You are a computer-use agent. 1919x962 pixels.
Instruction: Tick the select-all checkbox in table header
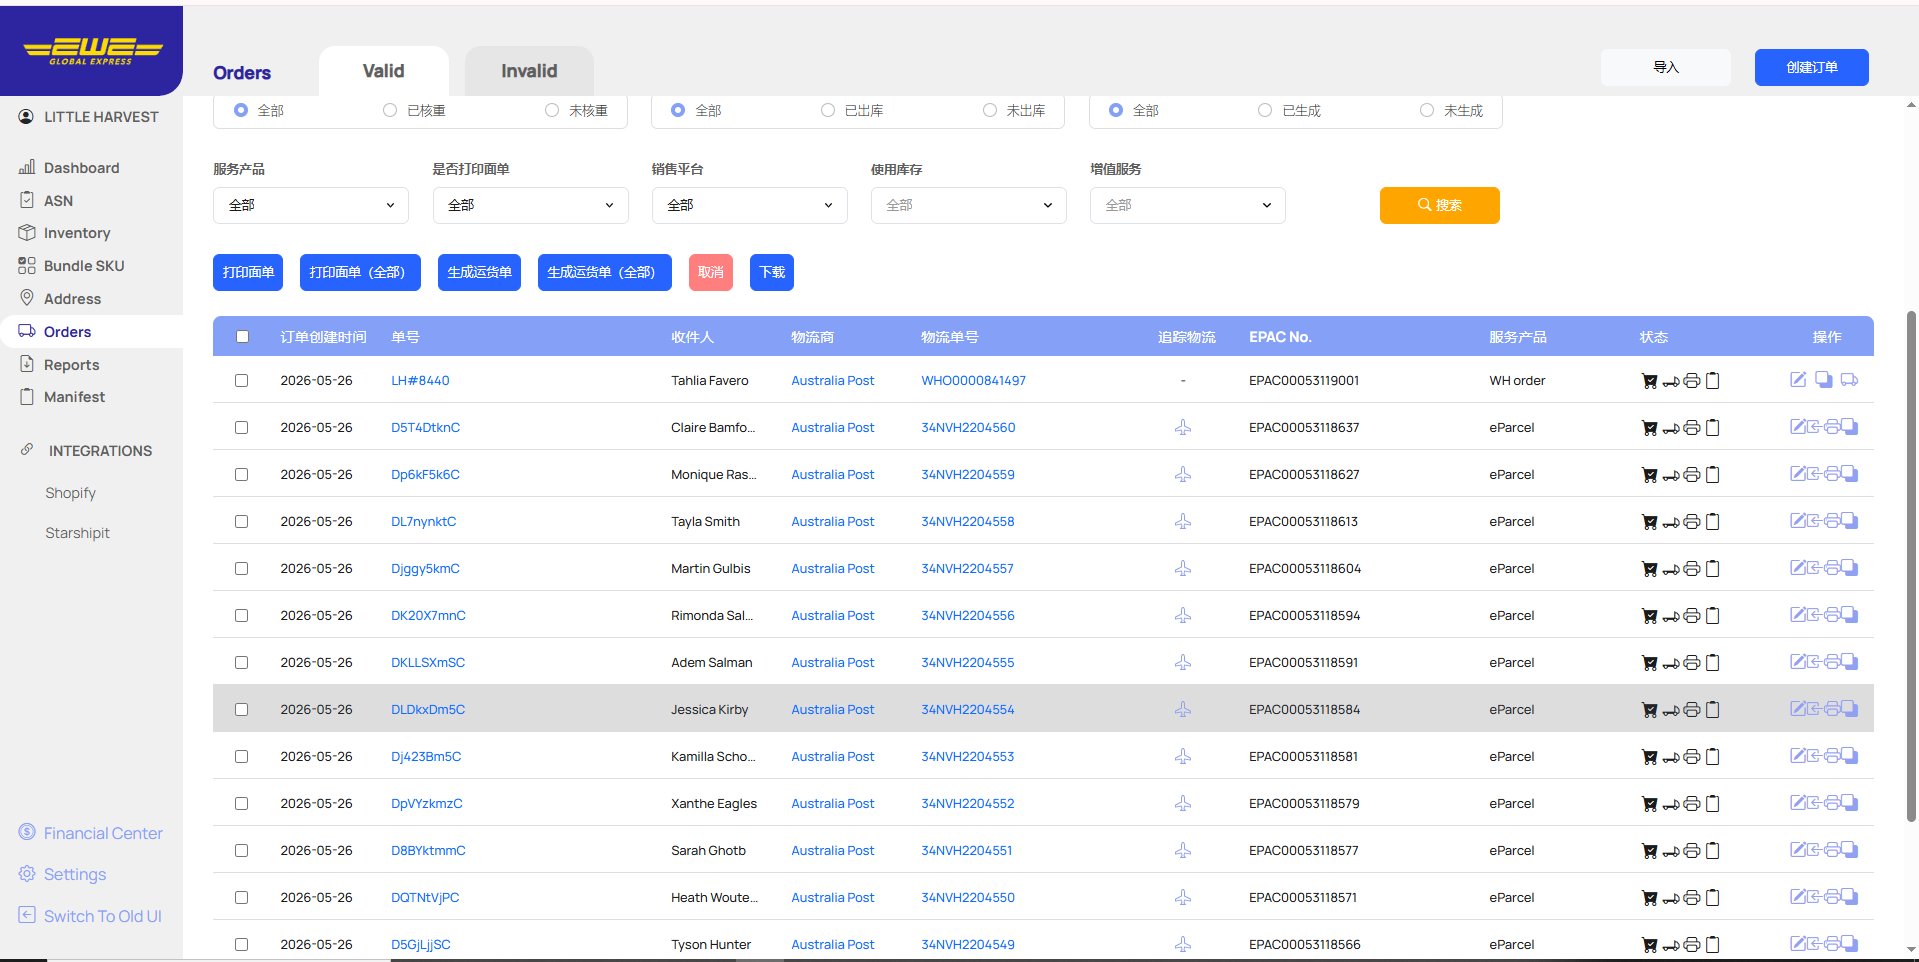242,337
